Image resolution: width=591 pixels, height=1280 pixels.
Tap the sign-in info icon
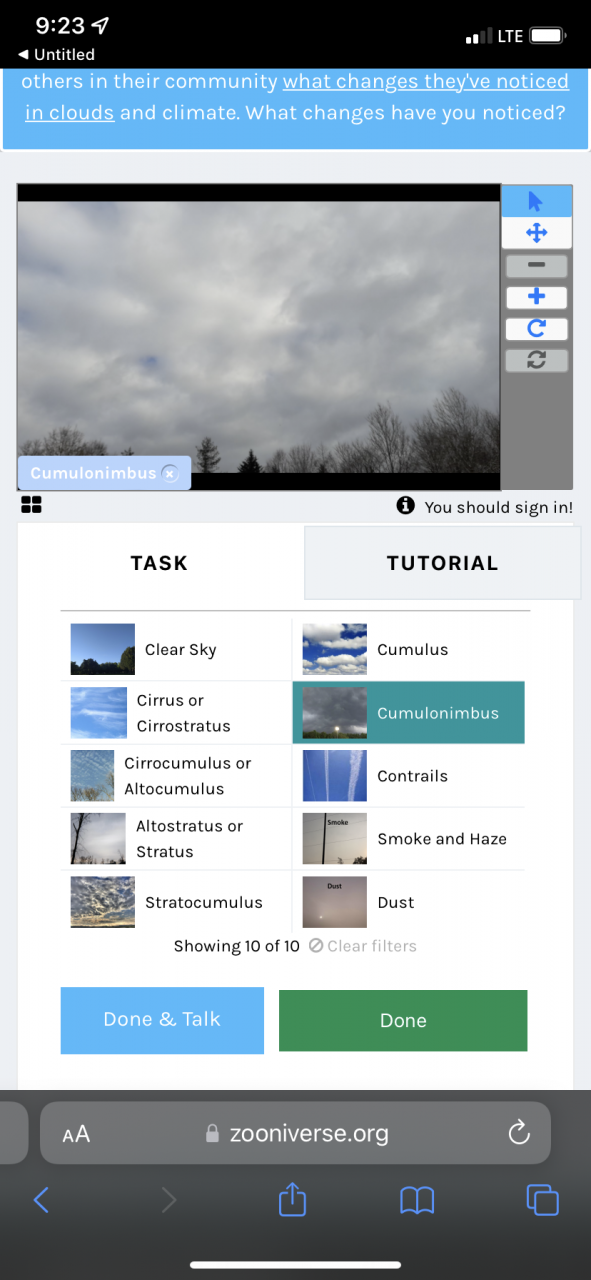point(405,506)
